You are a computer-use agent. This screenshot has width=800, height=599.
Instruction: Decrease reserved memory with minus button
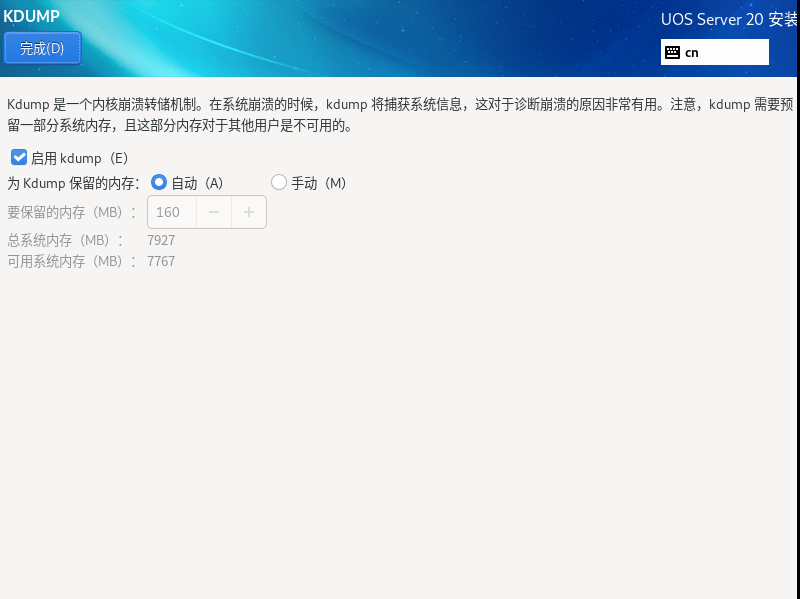(214, 212)
